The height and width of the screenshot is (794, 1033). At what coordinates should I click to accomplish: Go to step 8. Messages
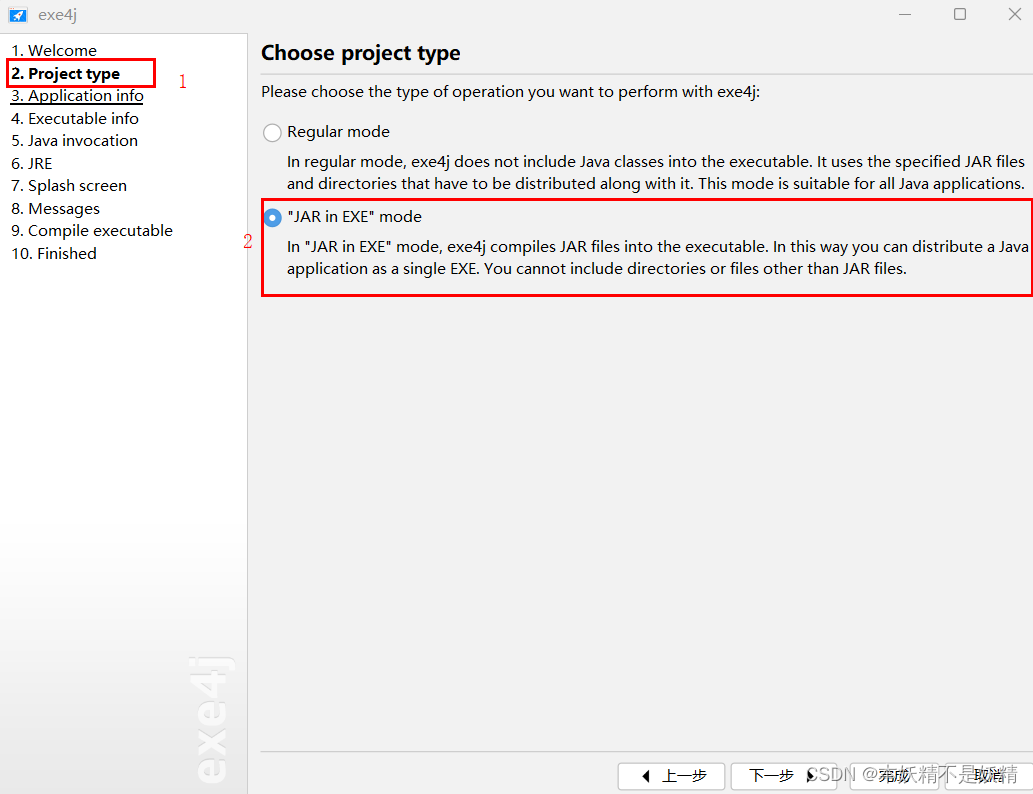(x=56, y=209)
